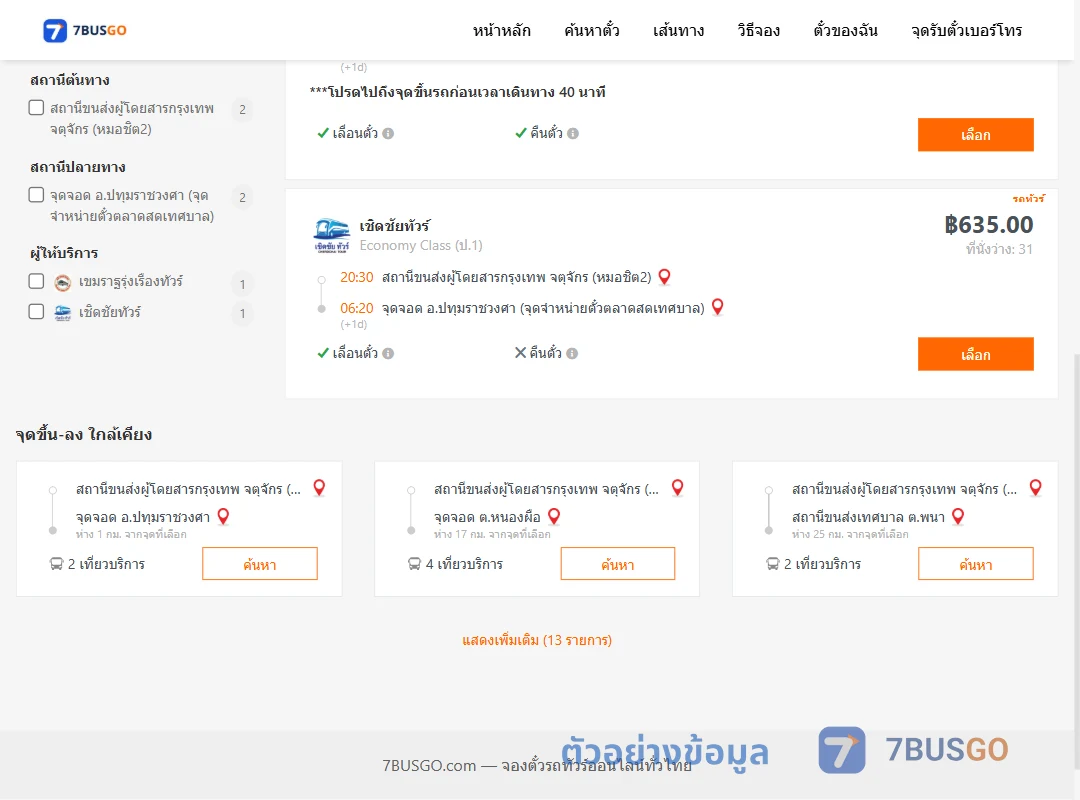Select the first trip with เลือก button
This screenshot has height=800, width=1080.
click(x=975, y=134)
